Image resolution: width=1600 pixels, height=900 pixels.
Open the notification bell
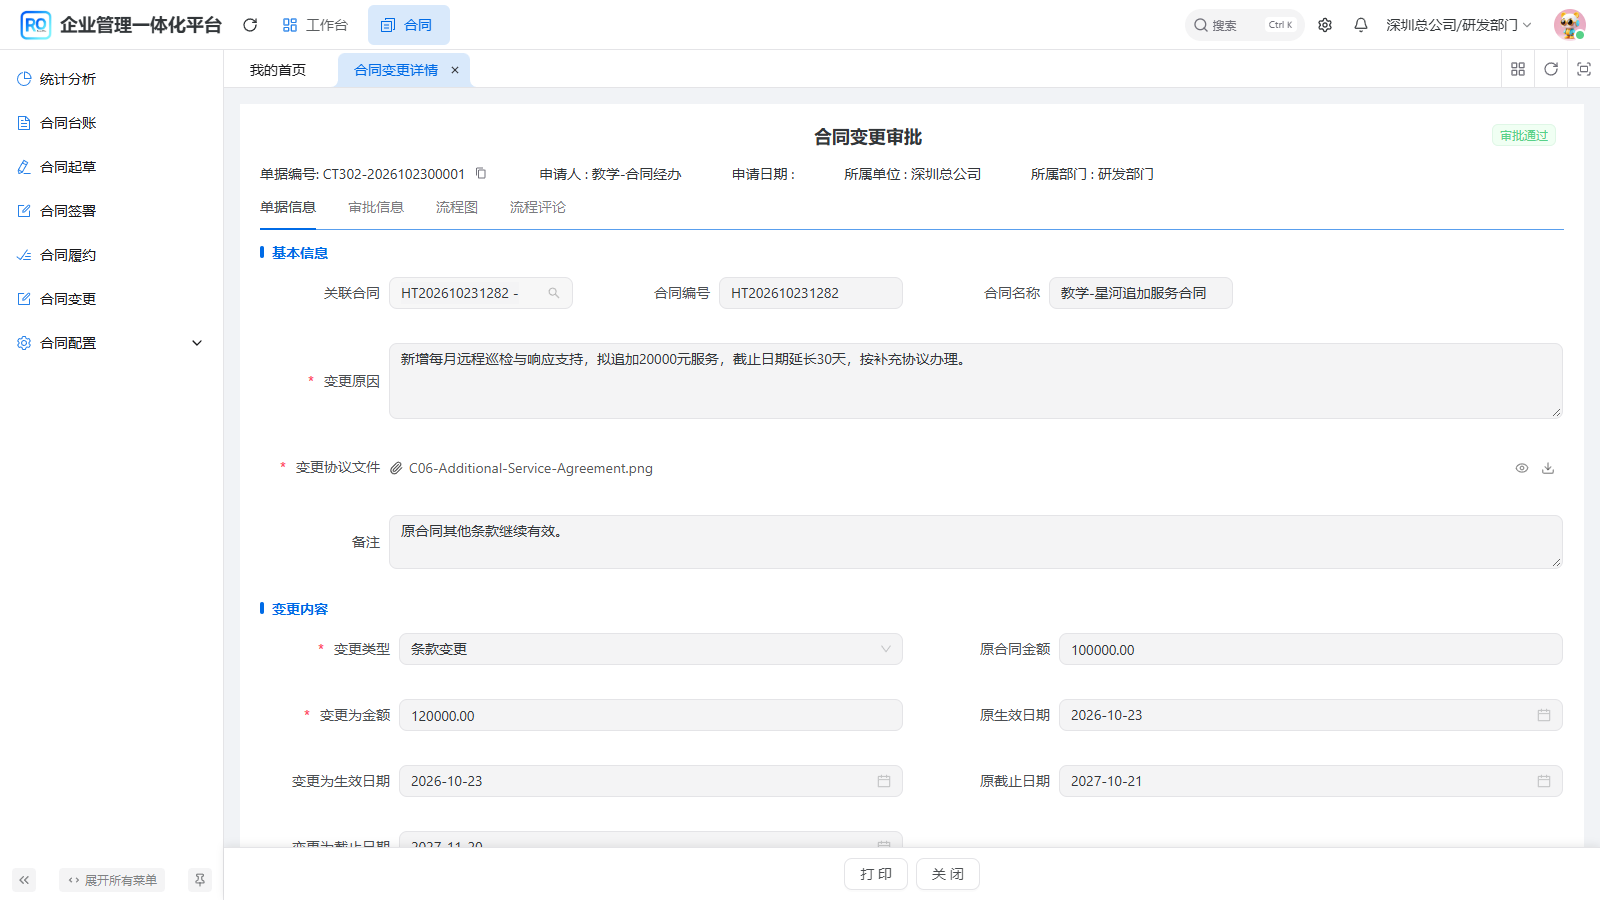(1361, 25)
